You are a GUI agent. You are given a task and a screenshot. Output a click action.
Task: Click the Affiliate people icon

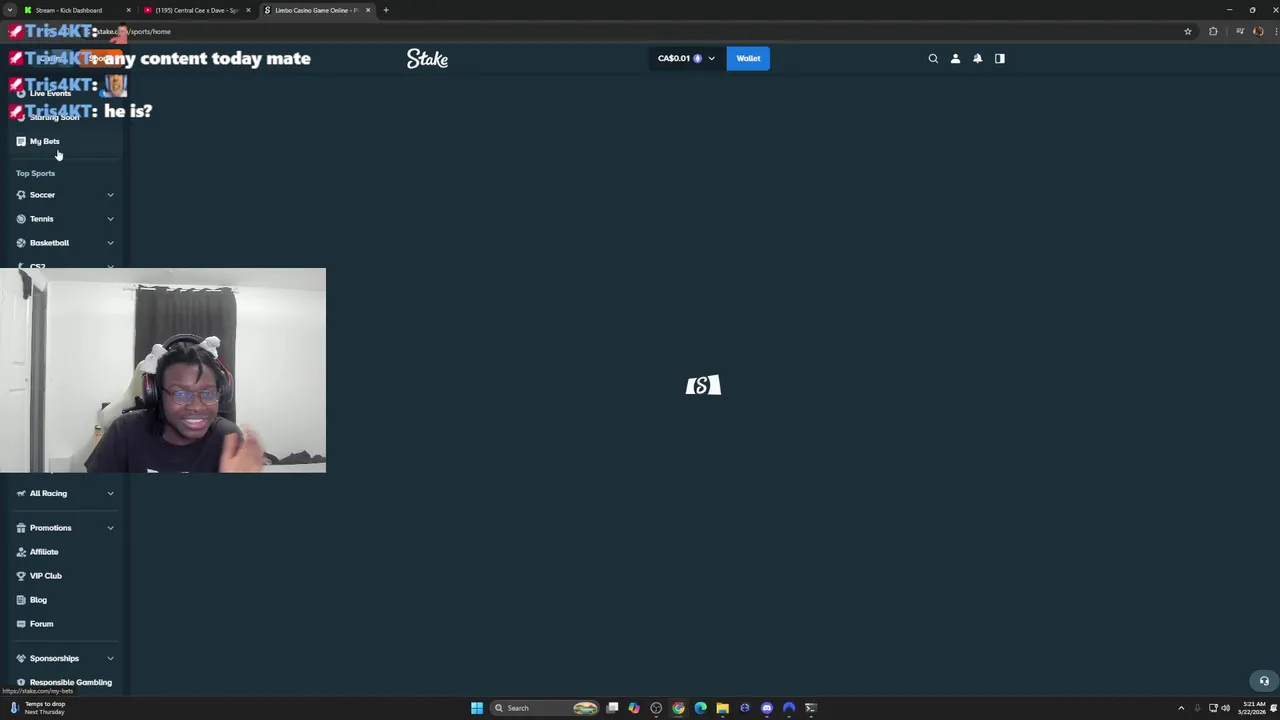coord(21,552)
